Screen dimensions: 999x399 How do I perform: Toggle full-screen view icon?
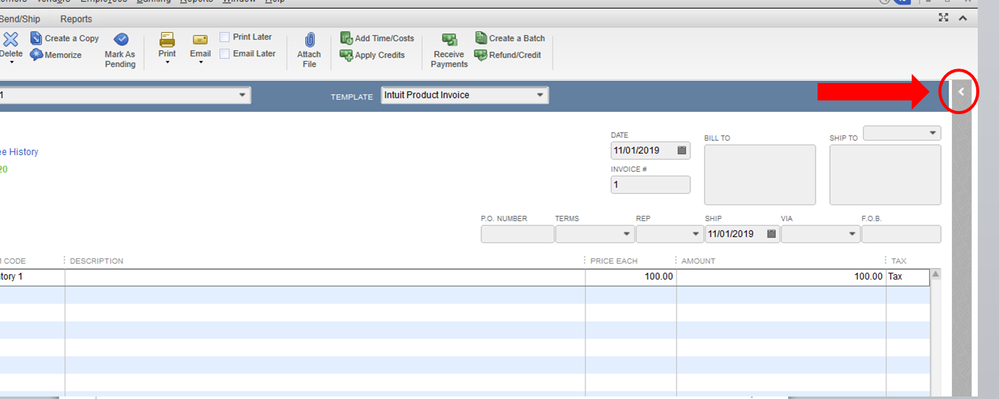pos(944,18)
